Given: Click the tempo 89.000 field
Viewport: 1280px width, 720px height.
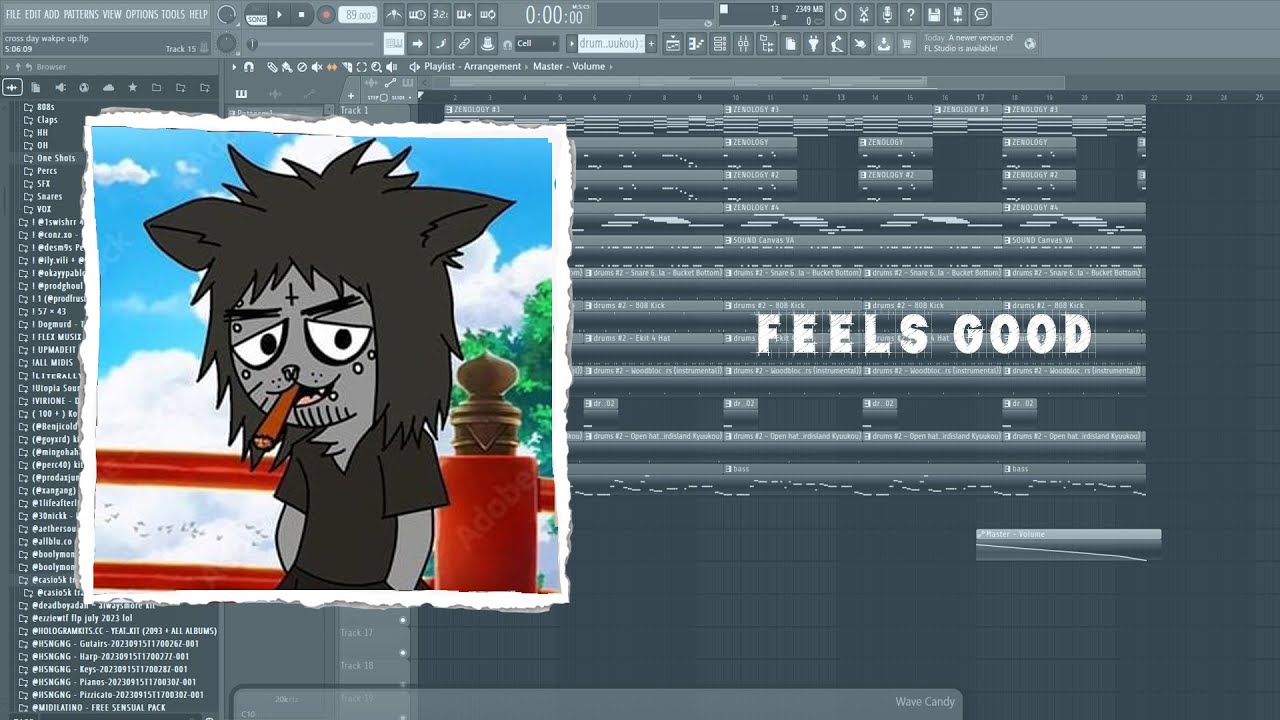Looking at the screenshot, I should (357, 15).
